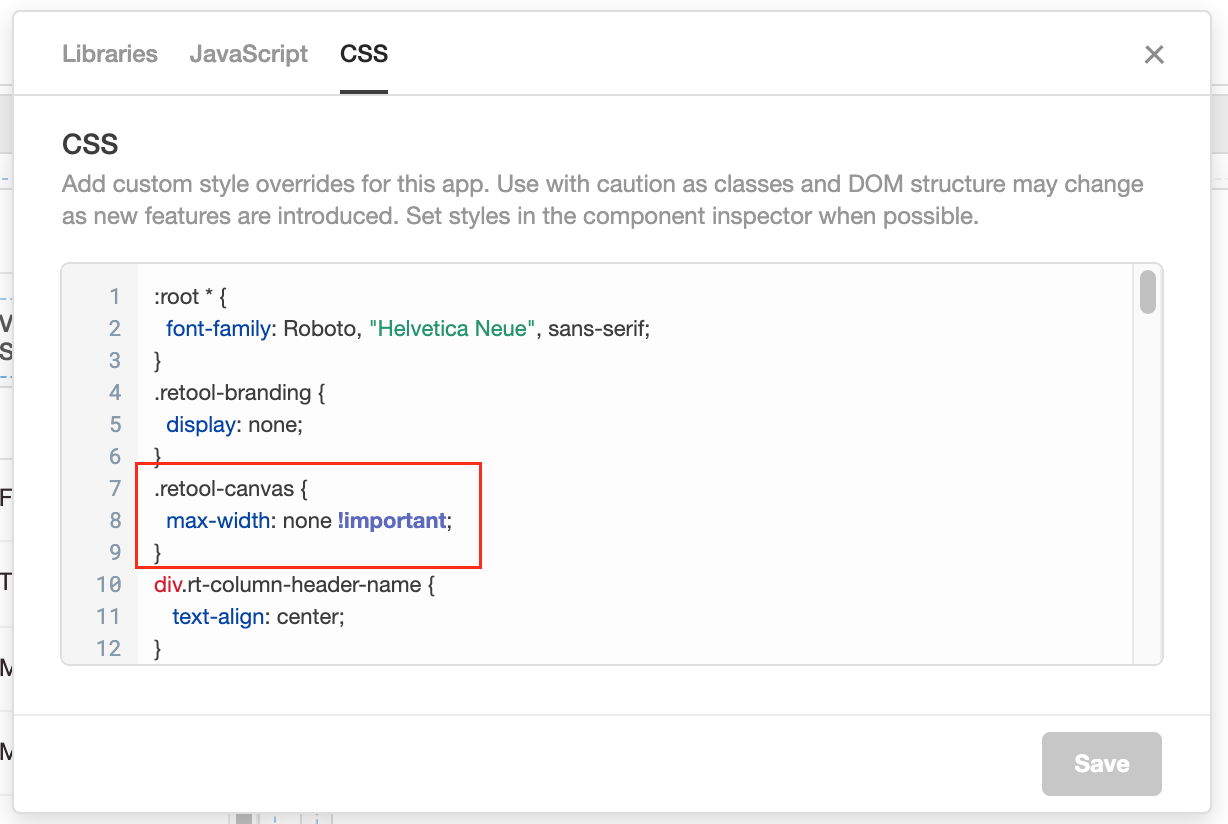Click line number 7 in the editor
This screenshot has width=1228, height=824.
tap(114, 488)
